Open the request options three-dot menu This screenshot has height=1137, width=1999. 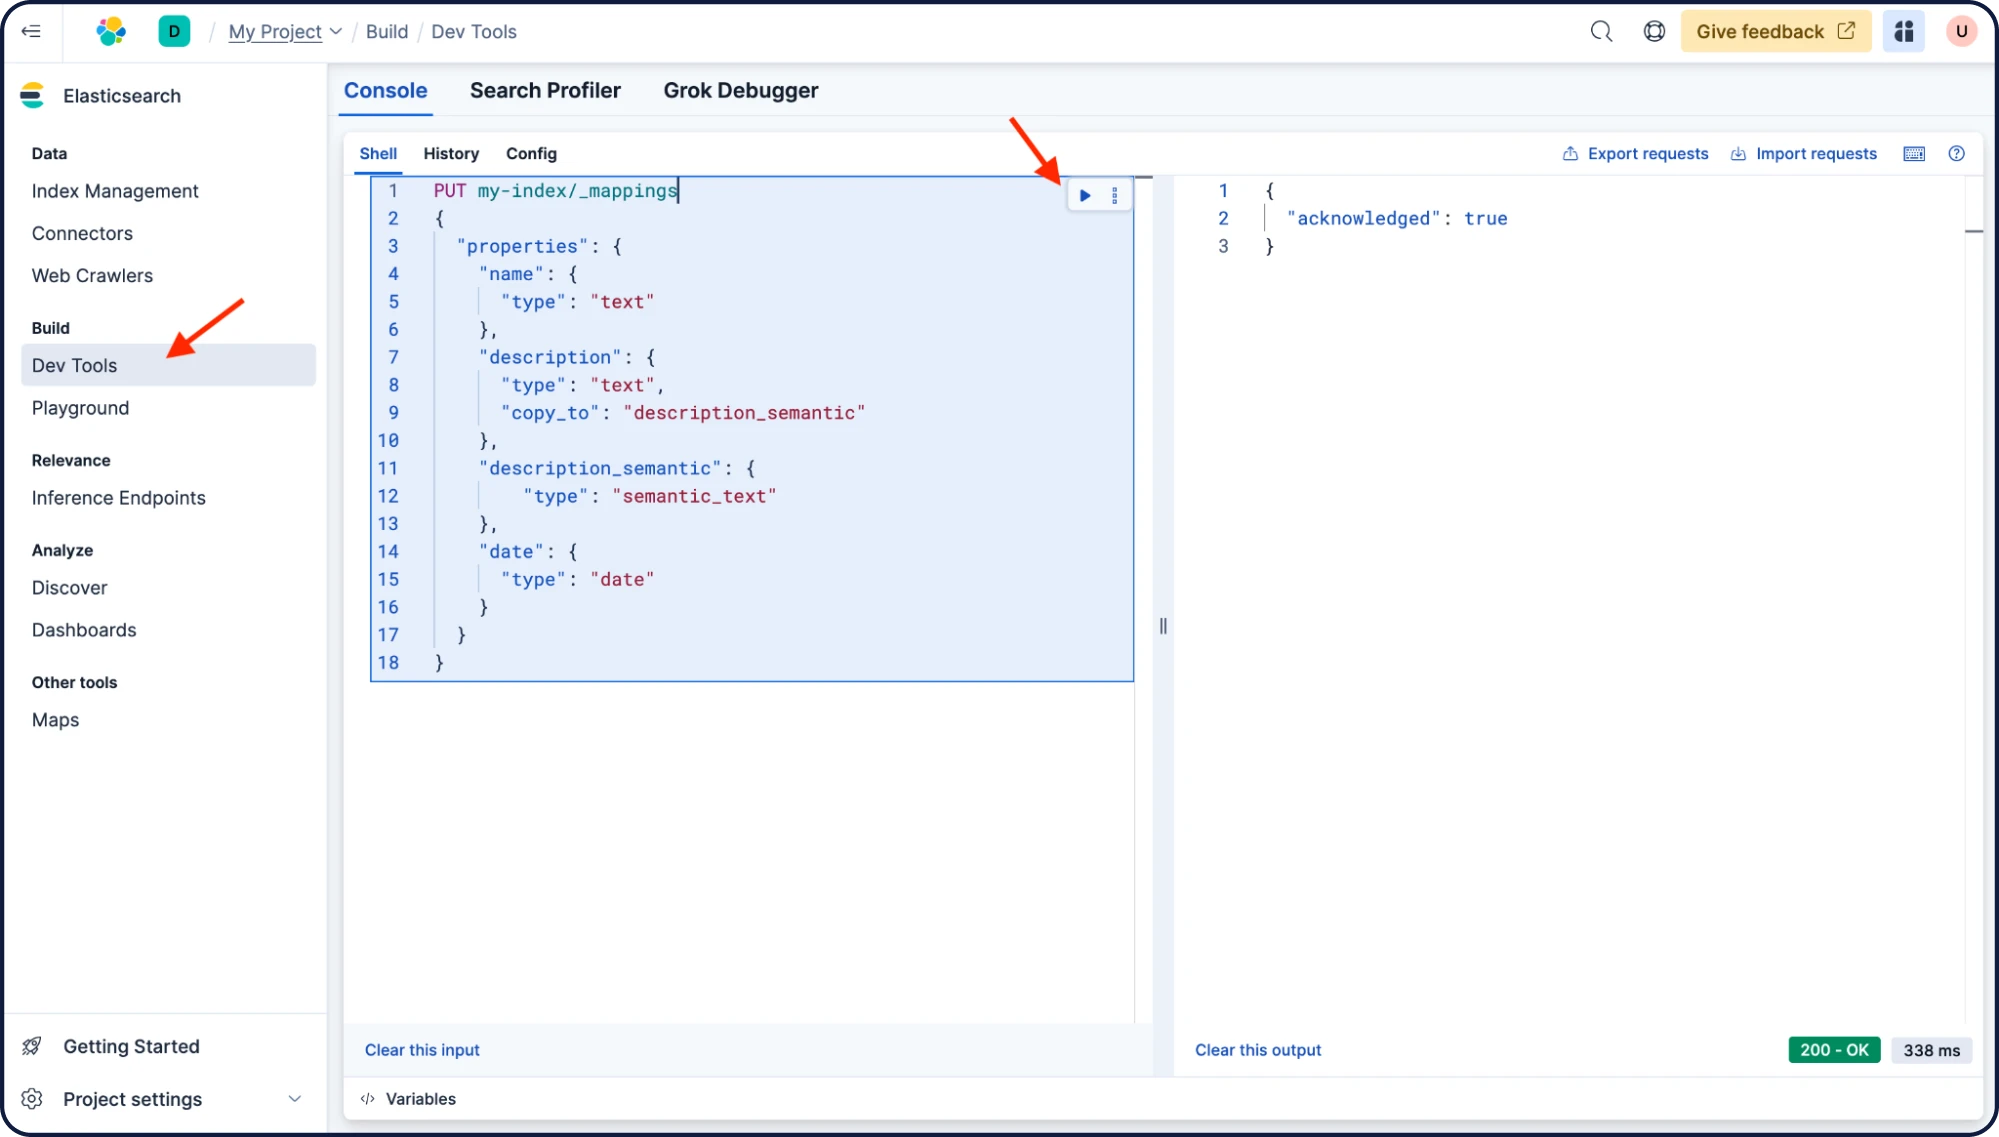1115,195
